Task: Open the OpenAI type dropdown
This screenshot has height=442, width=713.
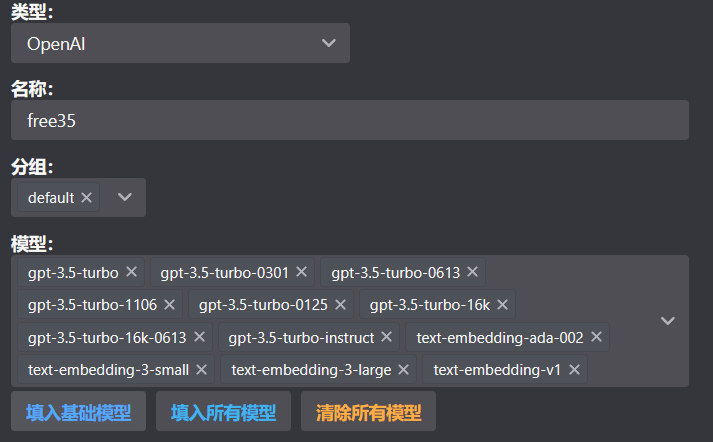Action: [181, 43]
